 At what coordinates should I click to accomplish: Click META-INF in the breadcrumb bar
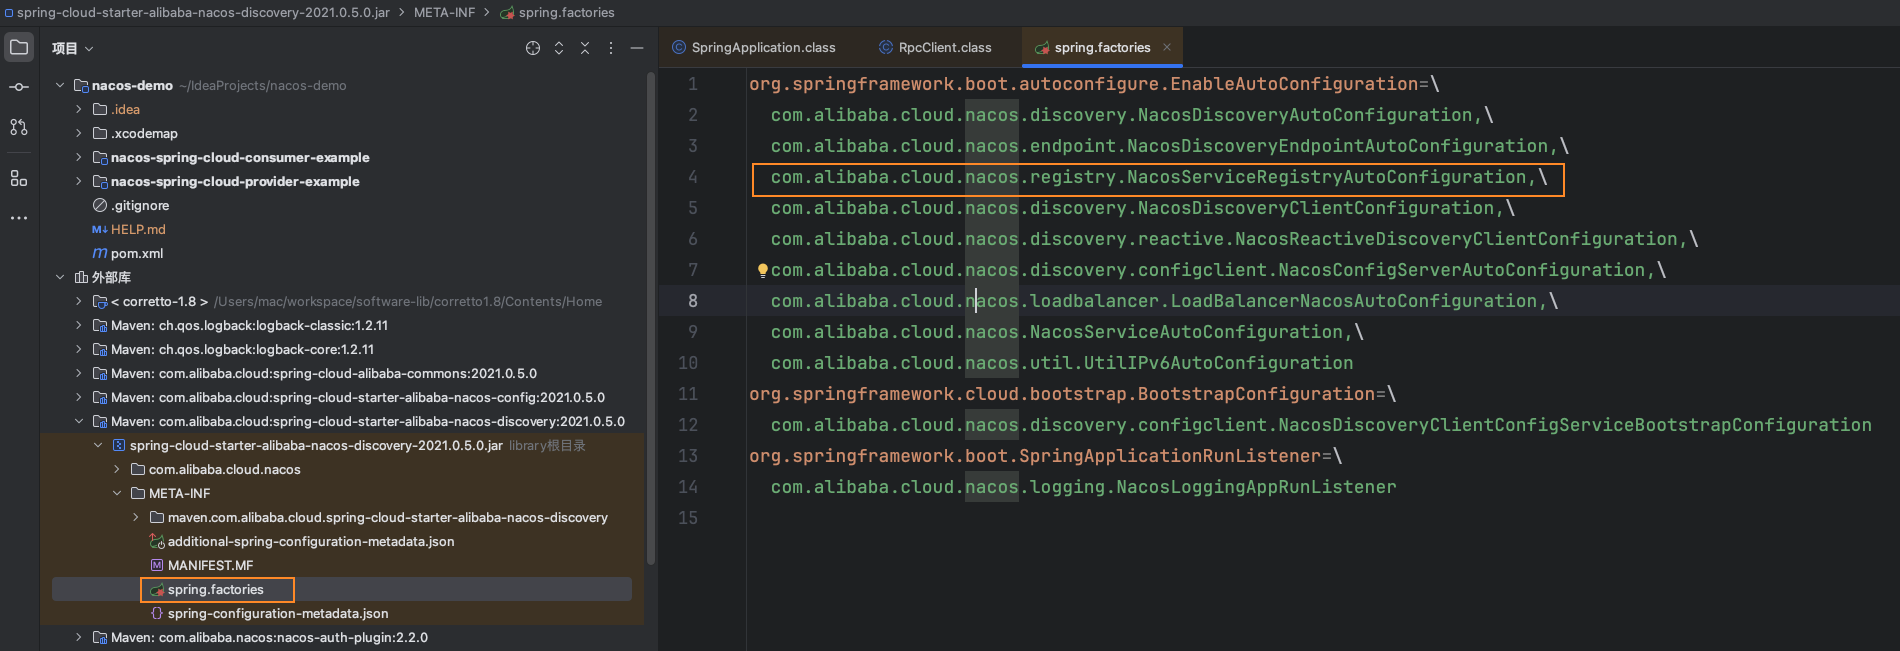pyautogui.click(x=444, y=12)
